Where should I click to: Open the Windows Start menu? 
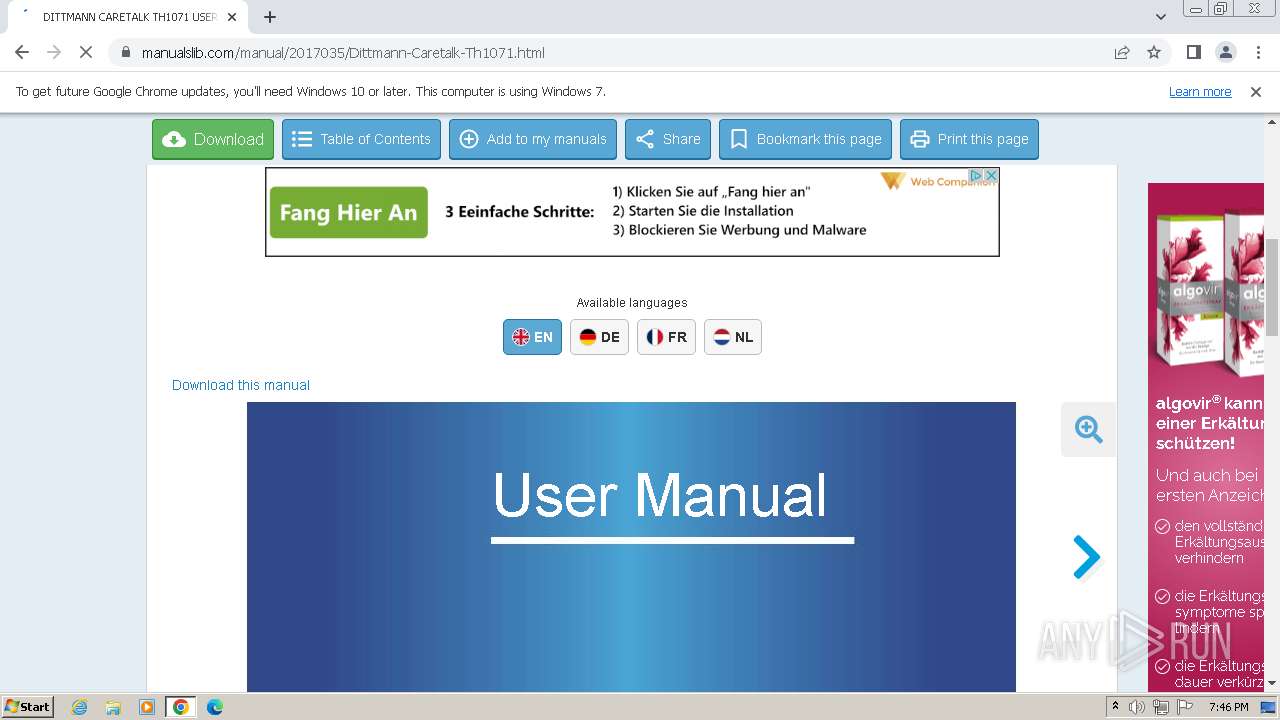click(x=27, y=707)
